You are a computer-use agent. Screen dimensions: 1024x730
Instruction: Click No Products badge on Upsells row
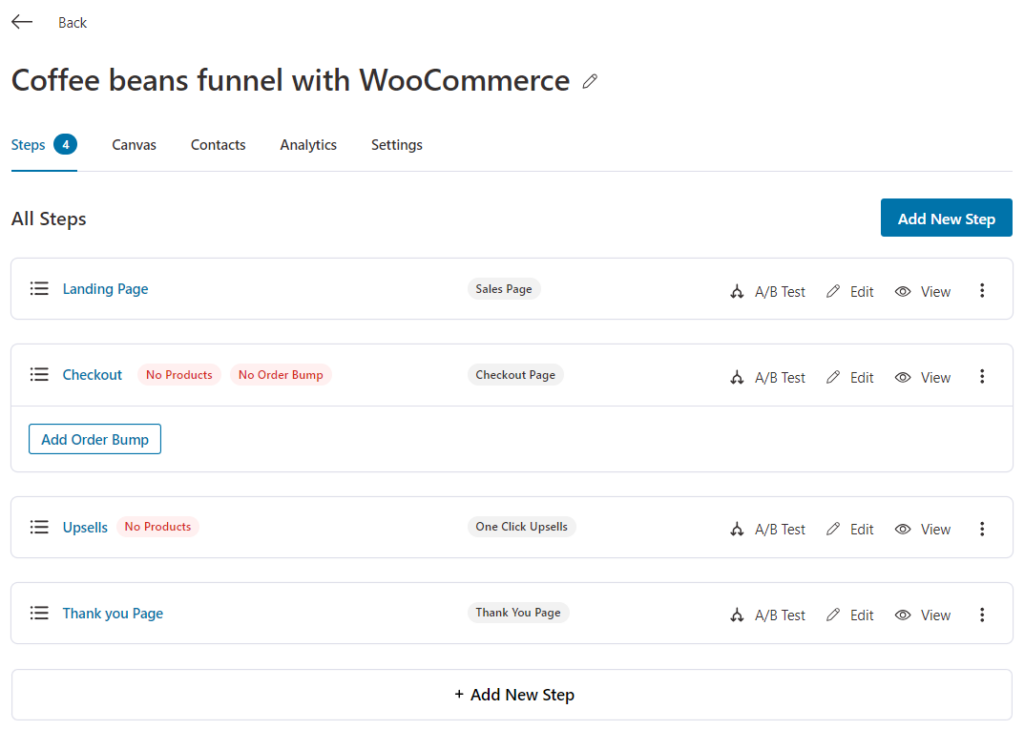click(158, 526)
